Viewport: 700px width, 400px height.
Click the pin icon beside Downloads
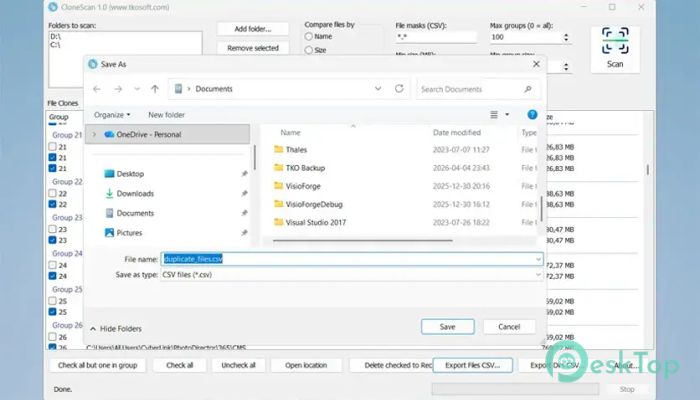tap(244, 193)
